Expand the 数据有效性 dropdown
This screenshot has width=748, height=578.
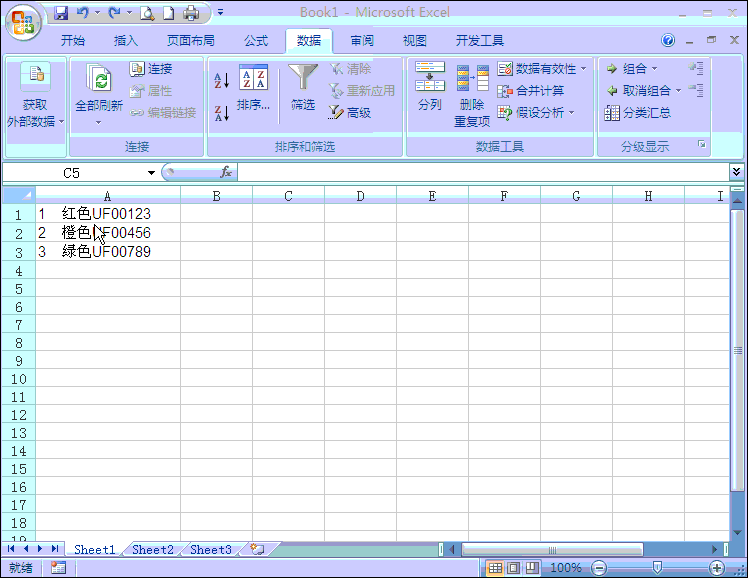(x=584, y=69)
